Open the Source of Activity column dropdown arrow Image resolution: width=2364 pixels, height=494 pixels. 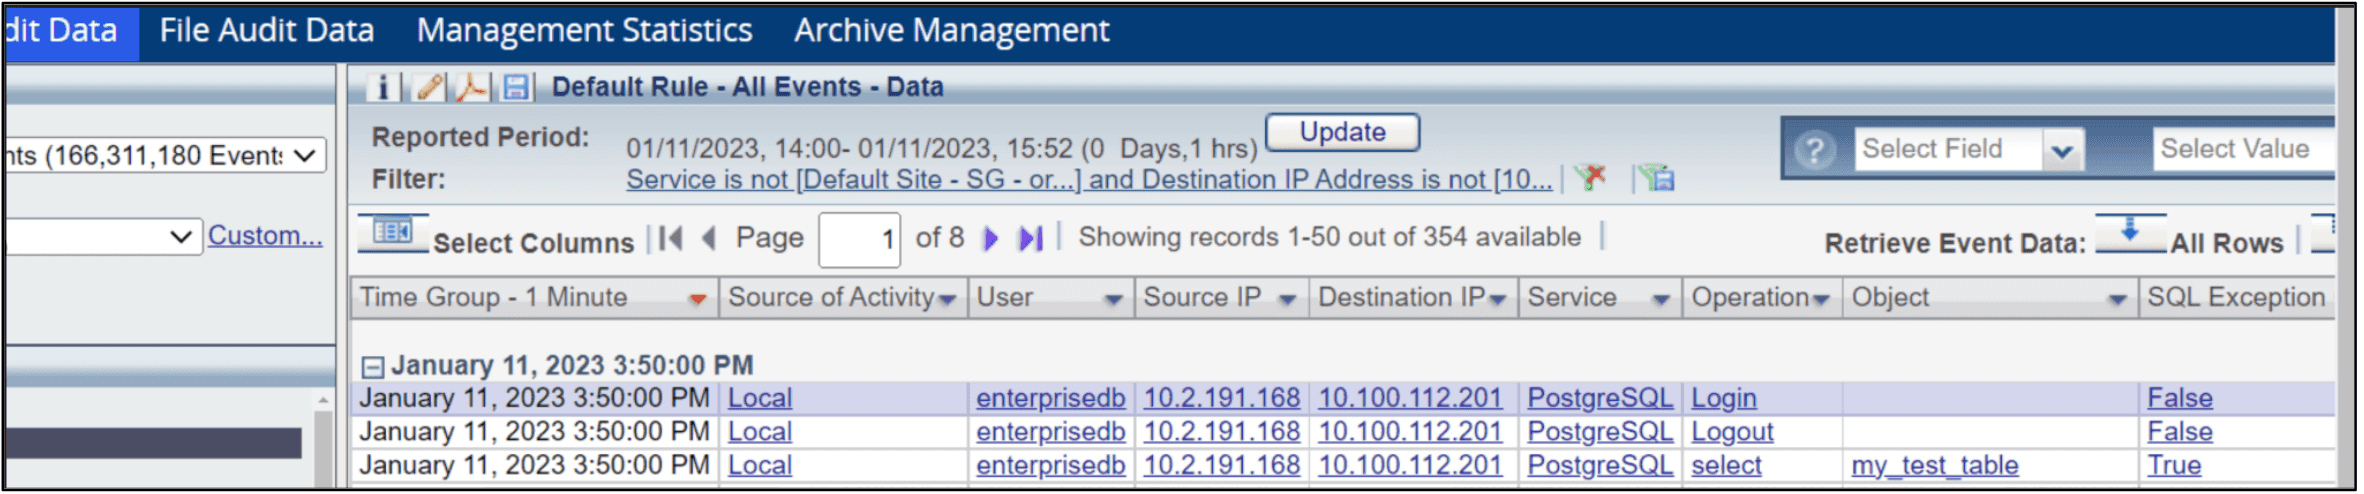(x=946, y=299)
